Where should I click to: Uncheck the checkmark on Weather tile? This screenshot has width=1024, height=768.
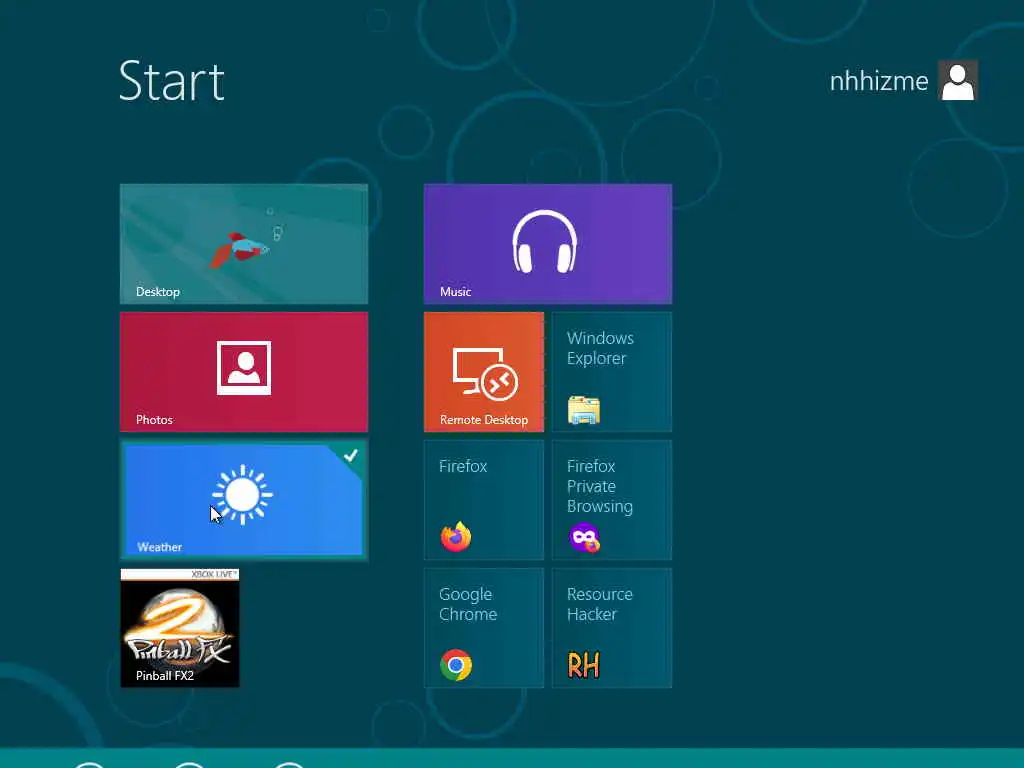coord(351,455)
